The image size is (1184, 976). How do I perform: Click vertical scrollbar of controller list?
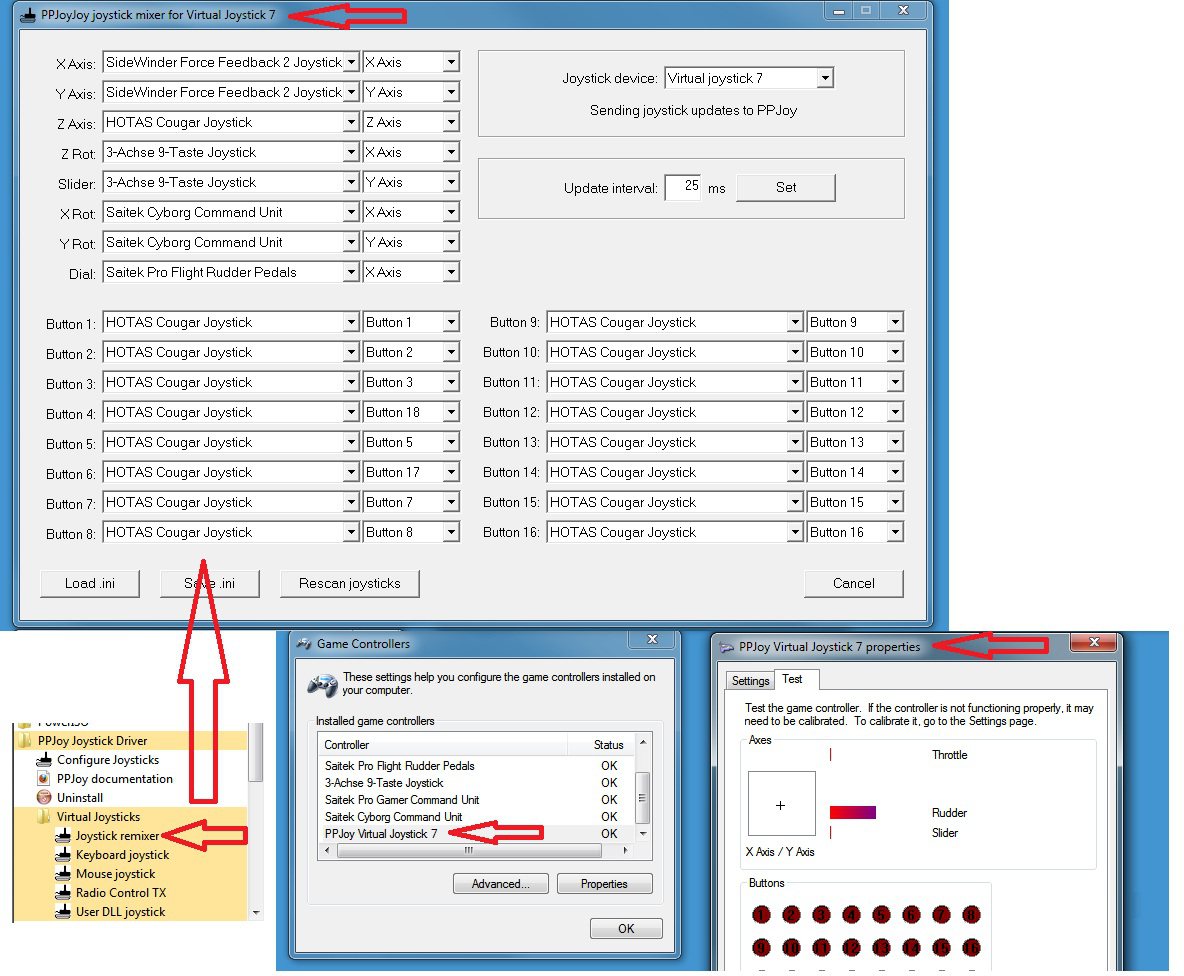pyautogui.click(x=642, y=798)
